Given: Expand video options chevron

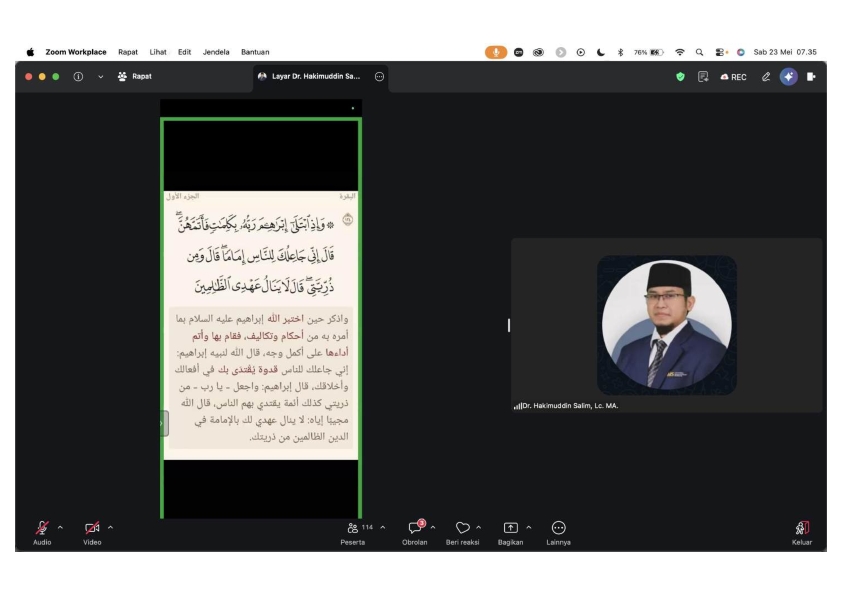Looking at the screenshot, I should [x=110, y=527].
